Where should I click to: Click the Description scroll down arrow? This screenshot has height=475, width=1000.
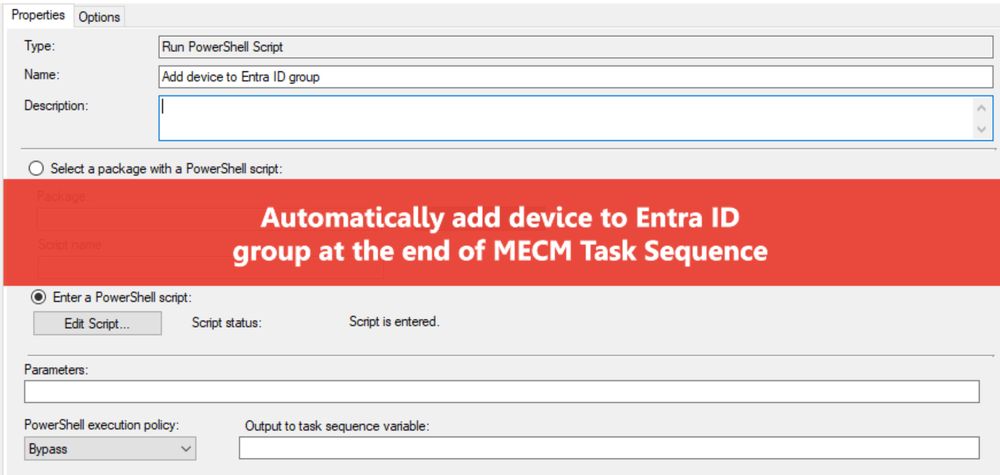pos(982,129)
